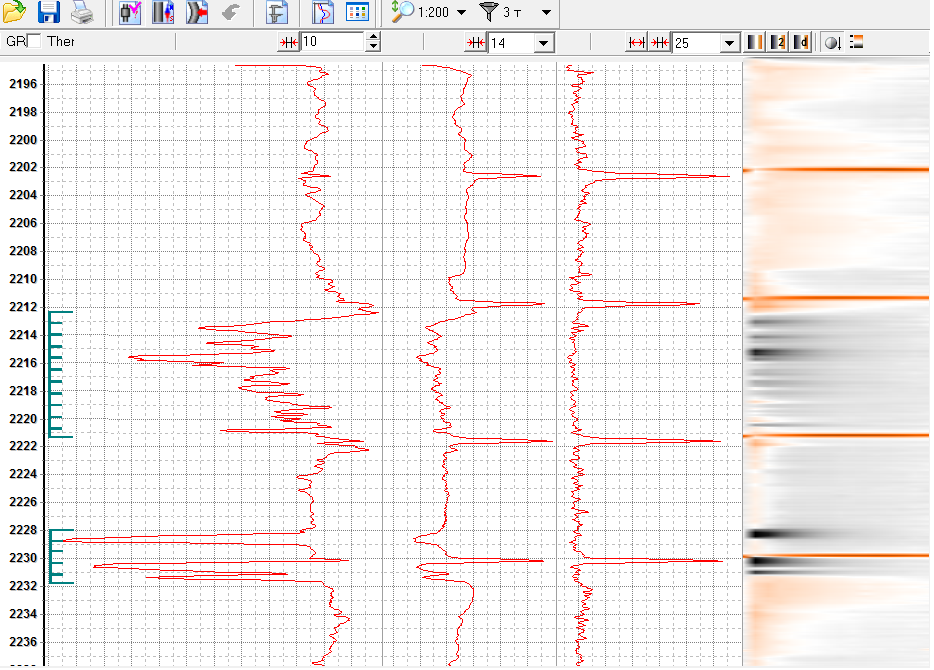Open the curve document icon with red and blue lines

click(323, 12)
